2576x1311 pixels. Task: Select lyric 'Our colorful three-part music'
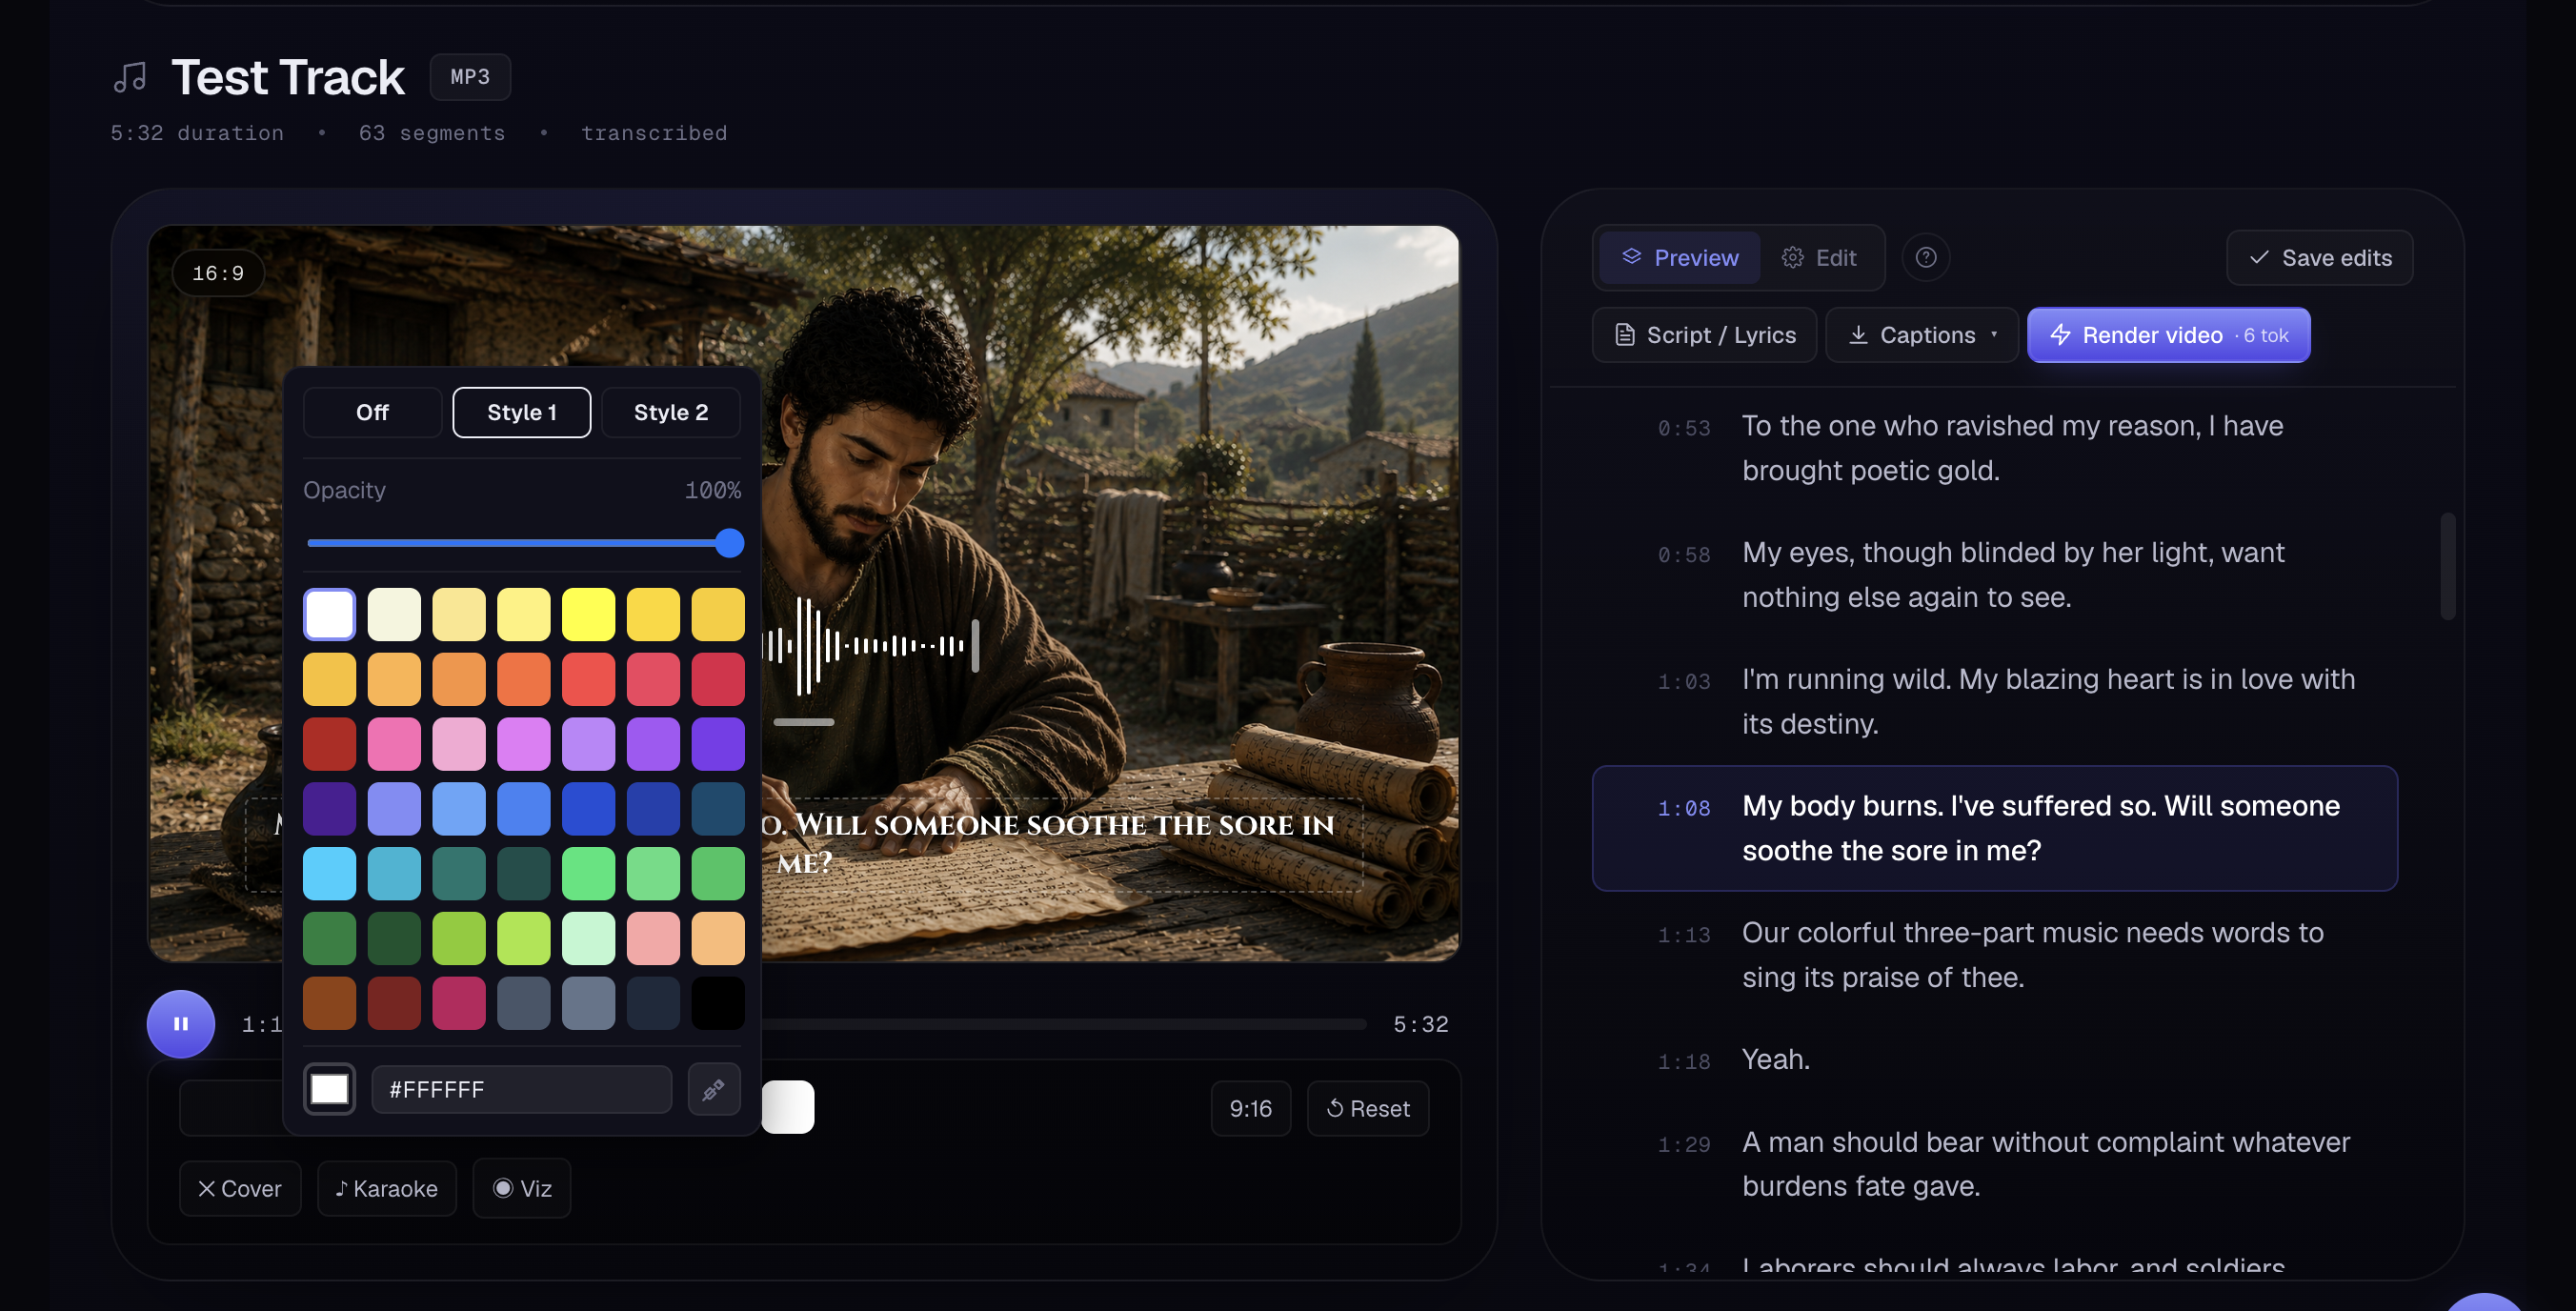pyautogui.click(x=1994, y=955)
